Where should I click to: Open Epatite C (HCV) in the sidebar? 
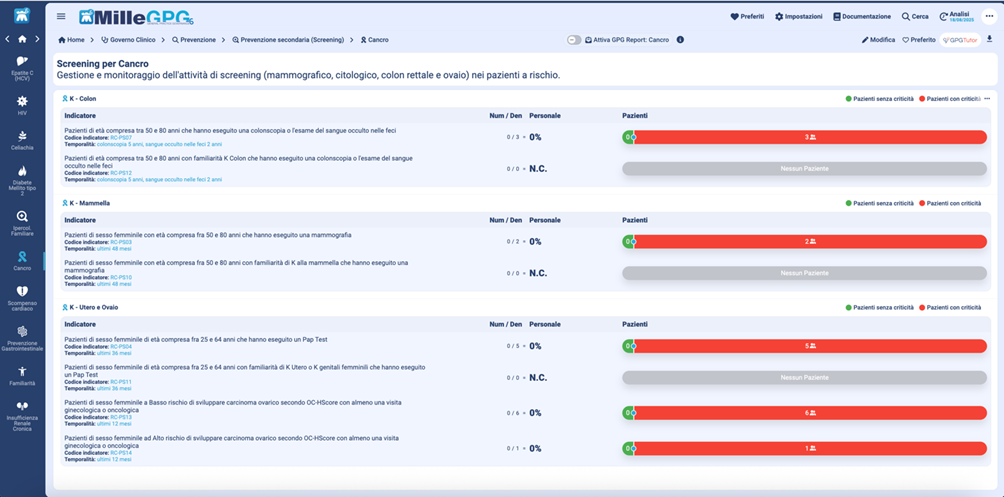click(22, 67)
